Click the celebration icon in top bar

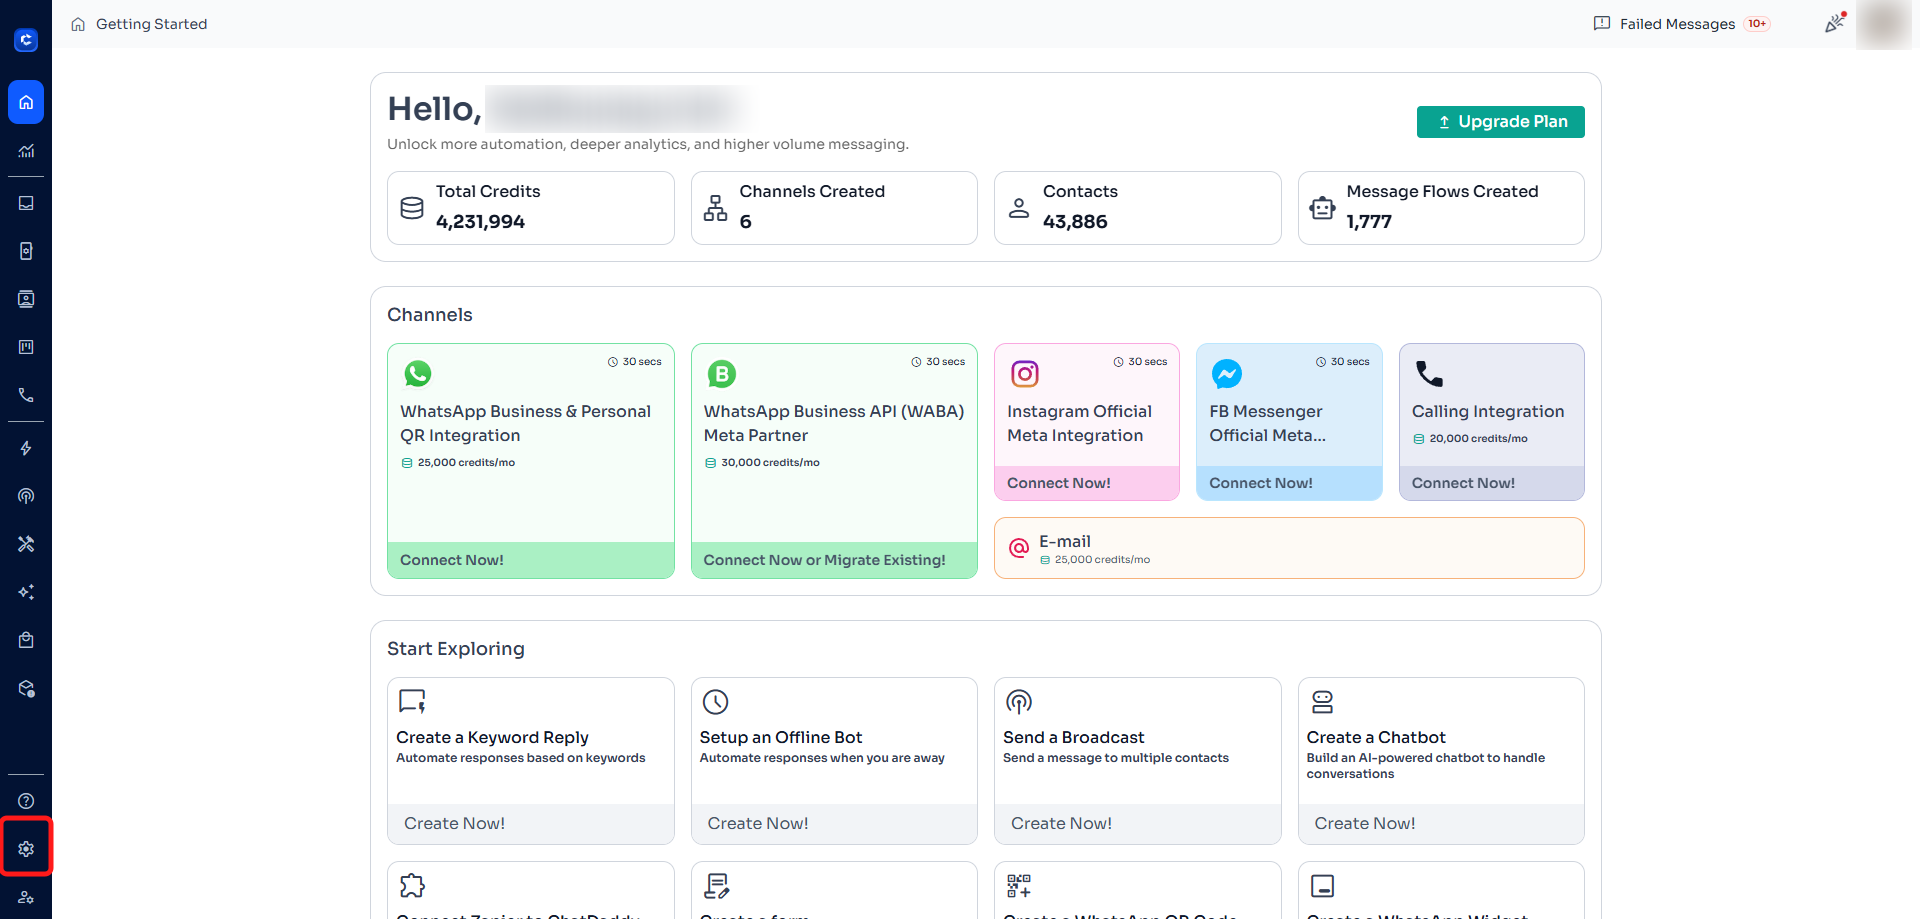tap(1835, 23)
